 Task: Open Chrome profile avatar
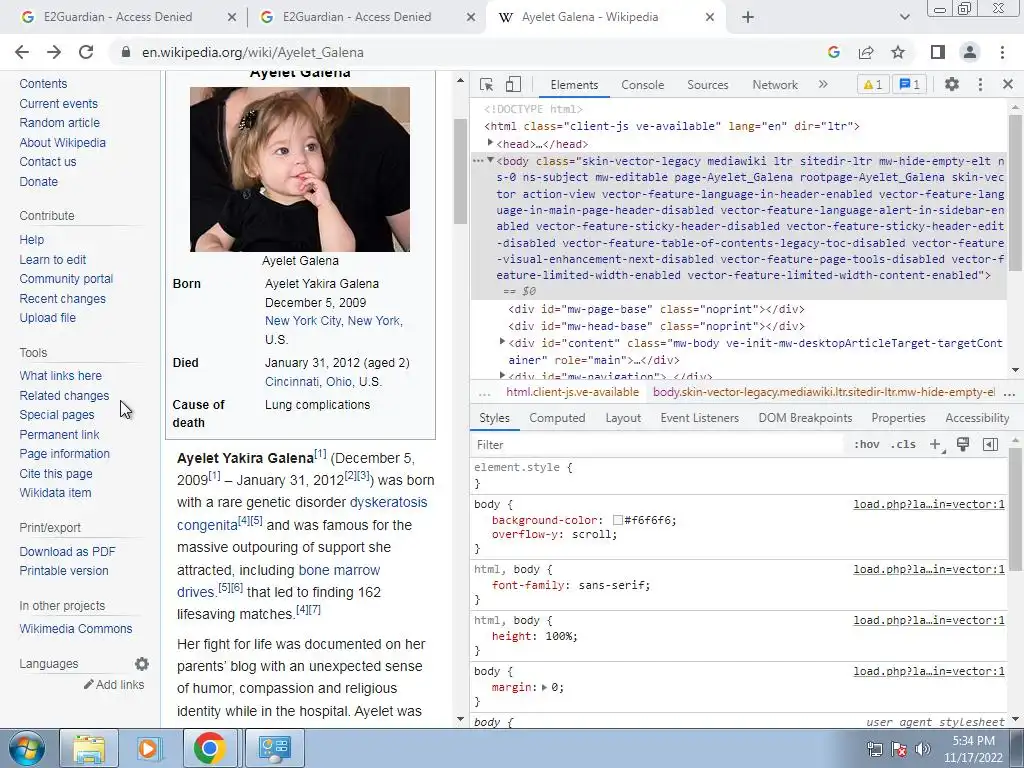970,52
